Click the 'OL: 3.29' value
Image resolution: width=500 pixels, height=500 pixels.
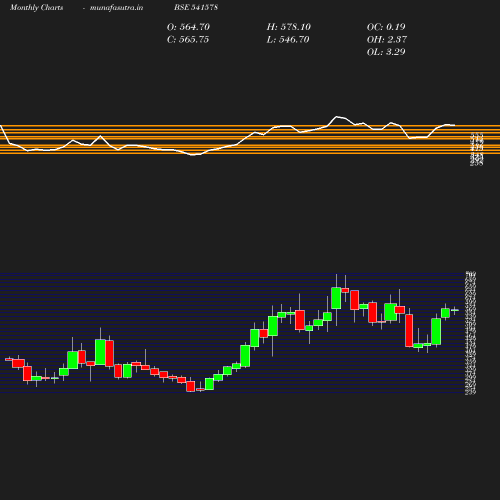(386, 52)
